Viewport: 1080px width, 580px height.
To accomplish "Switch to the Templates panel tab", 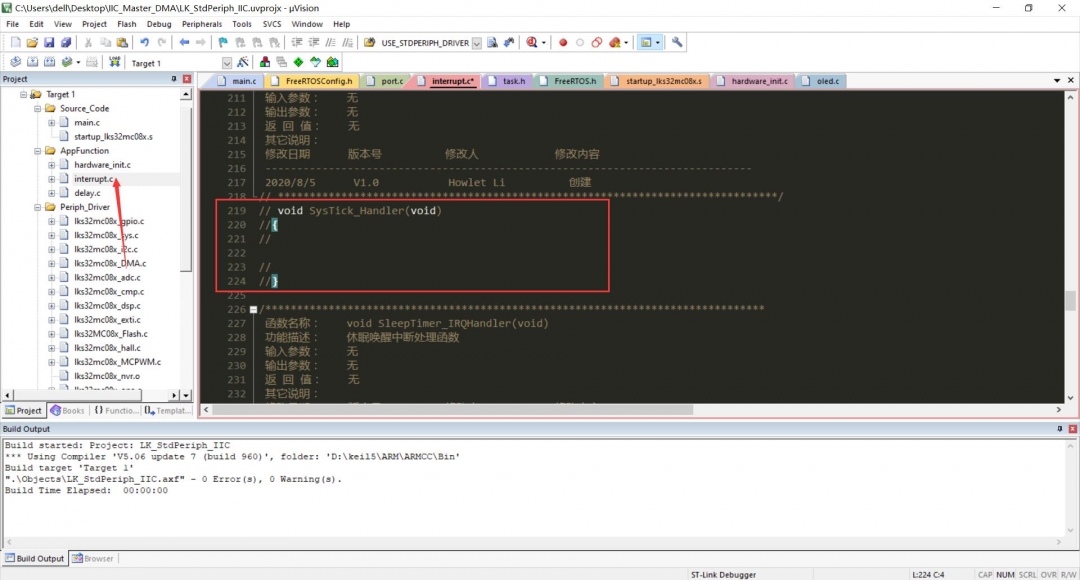I will tap(167, 411).
